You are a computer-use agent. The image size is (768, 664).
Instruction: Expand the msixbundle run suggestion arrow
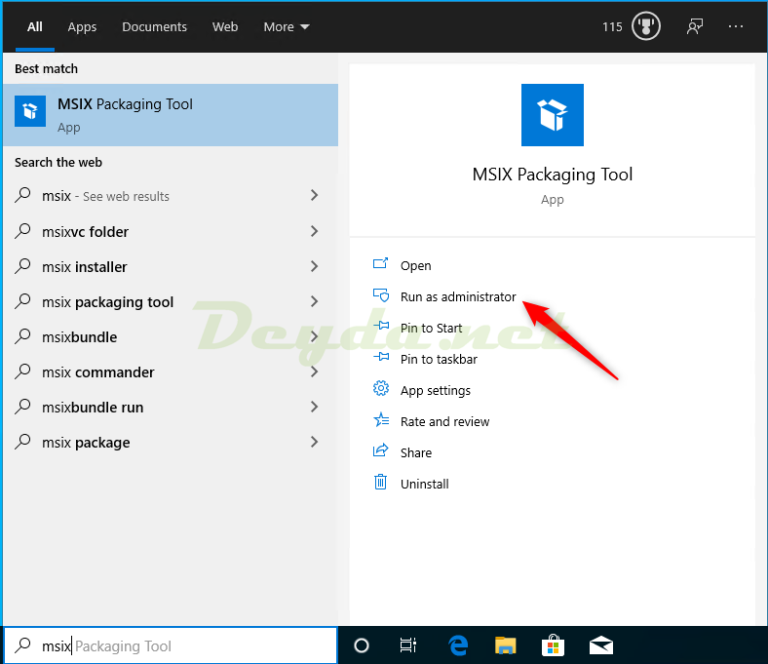pos(314,407)
